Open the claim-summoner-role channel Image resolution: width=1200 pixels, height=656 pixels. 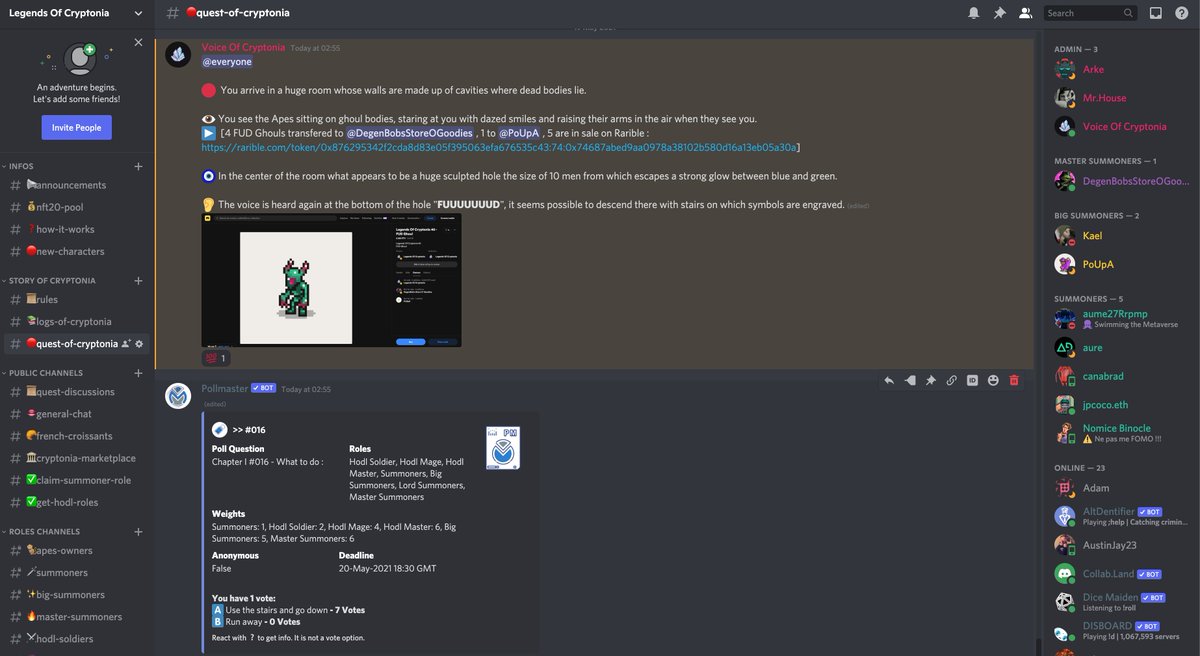tap(77, 480)
